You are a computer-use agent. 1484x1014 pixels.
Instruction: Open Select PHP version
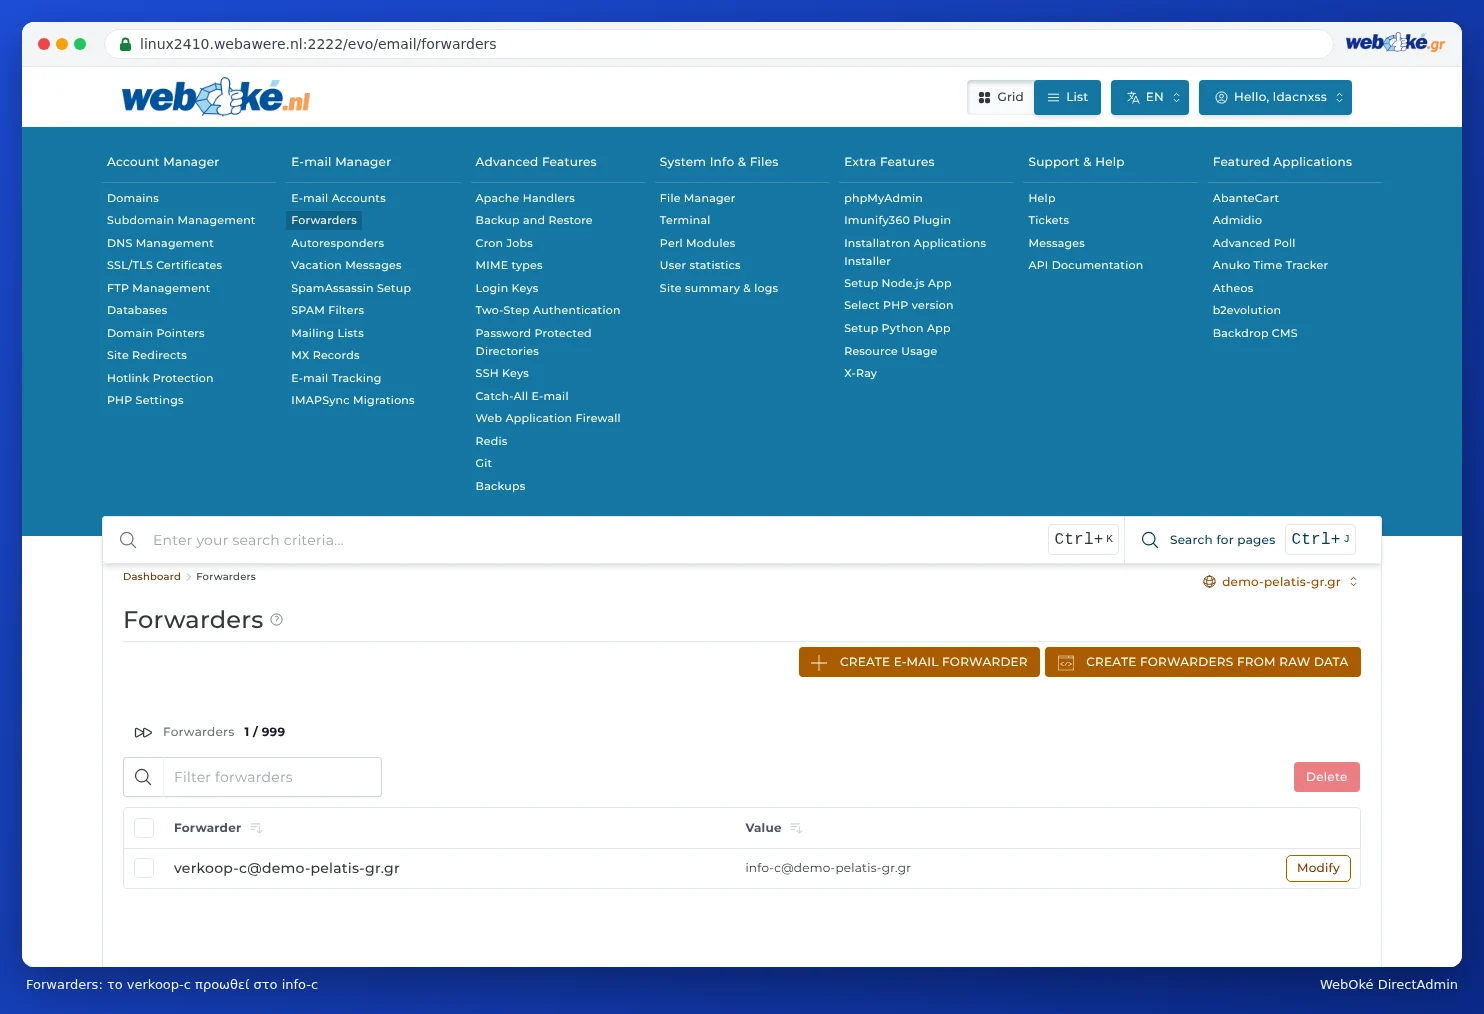pyautogui.click(x=898, y=305)
